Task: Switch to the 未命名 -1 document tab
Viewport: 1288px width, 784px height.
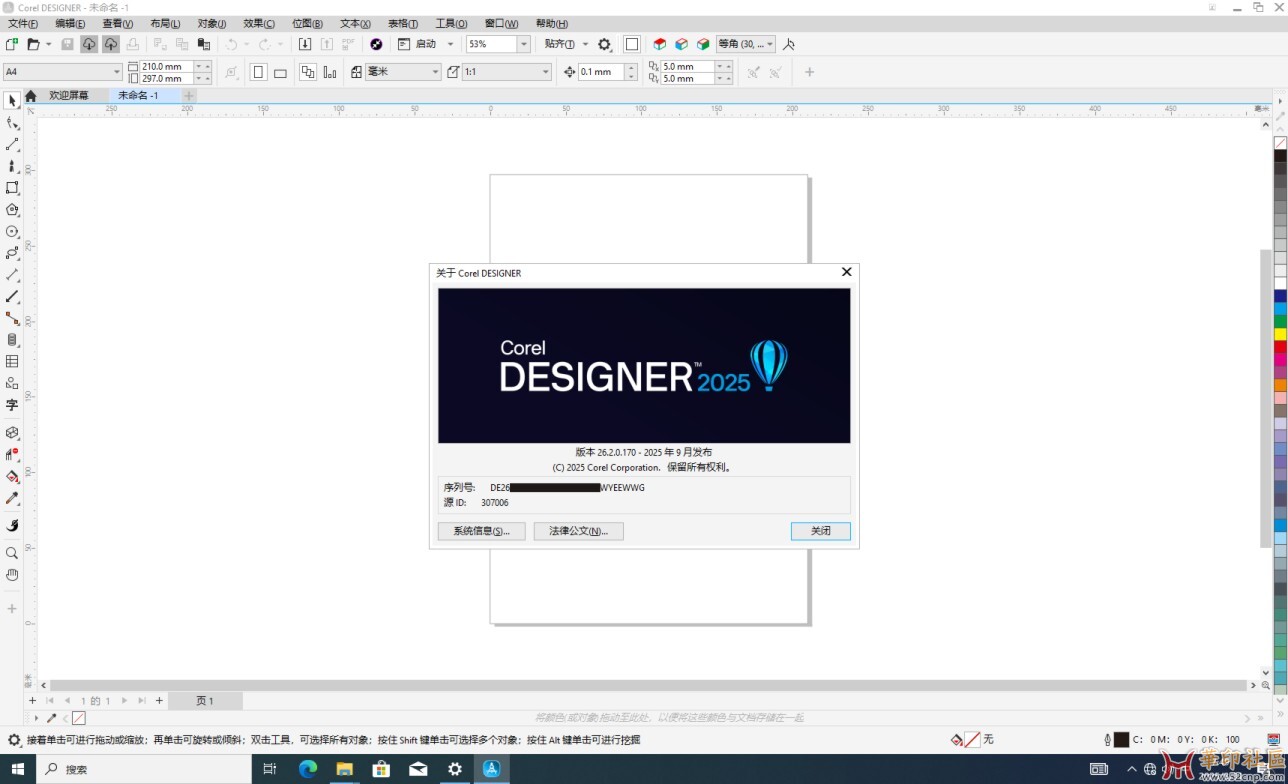Action: point(138,96)
